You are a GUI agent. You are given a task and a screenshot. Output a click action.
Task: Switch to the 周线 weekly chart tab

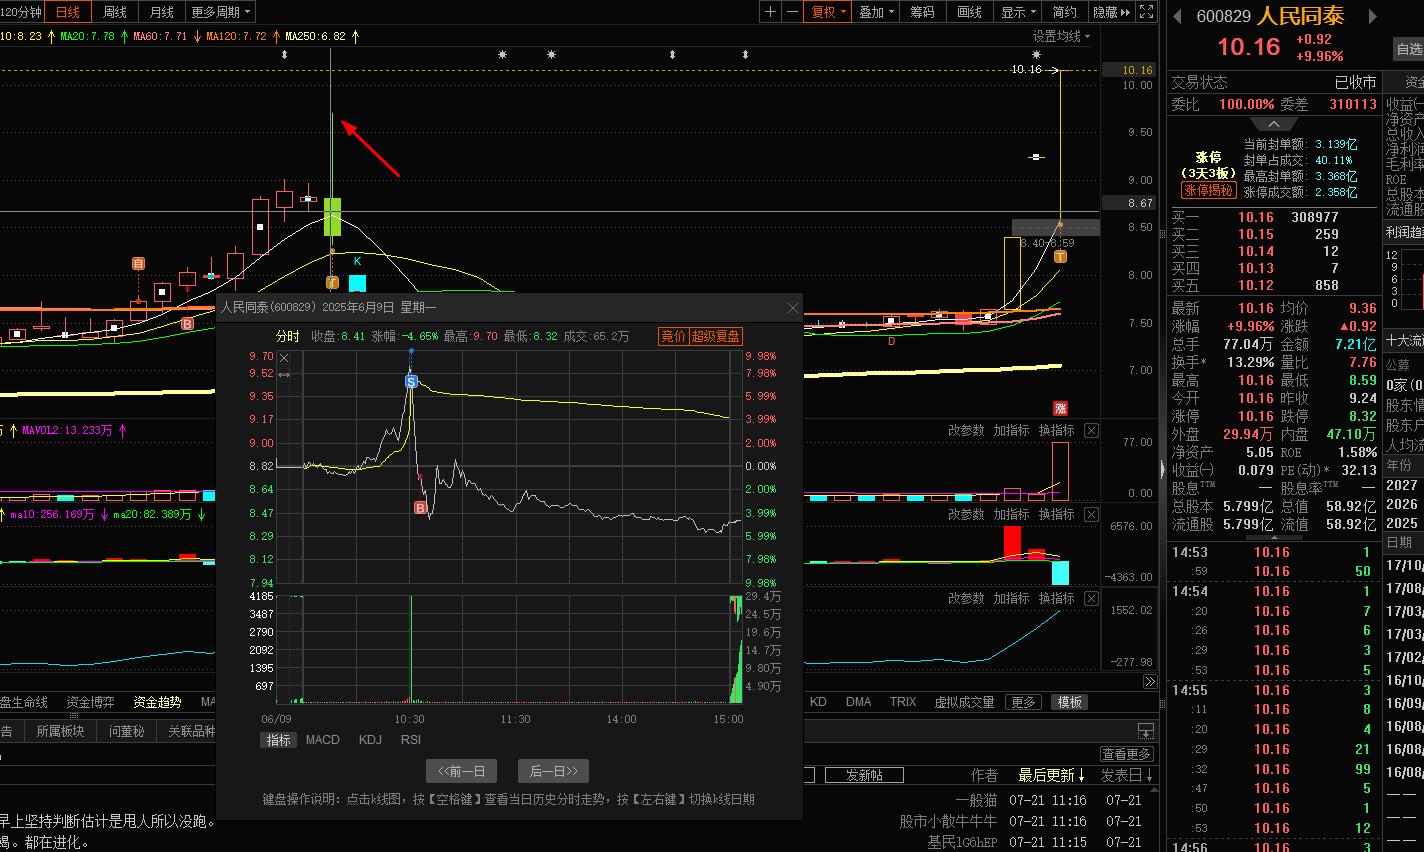pyautogui.click(x=115, y=12)
